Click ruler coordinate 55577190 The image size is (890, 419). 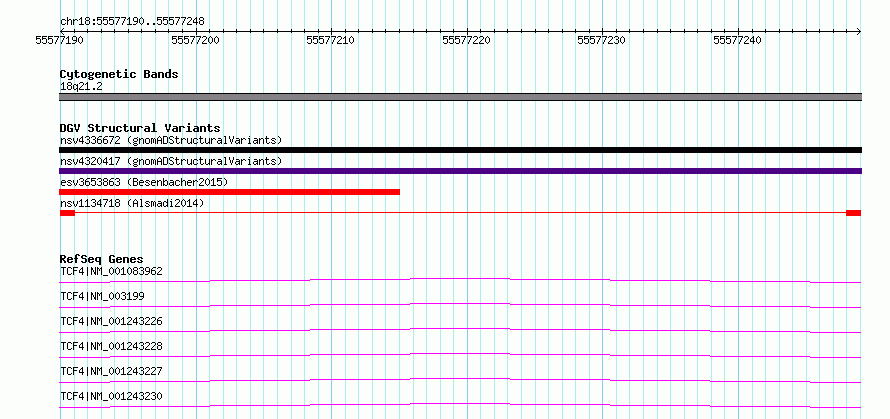pyautogui.click(x=59, y=40)
